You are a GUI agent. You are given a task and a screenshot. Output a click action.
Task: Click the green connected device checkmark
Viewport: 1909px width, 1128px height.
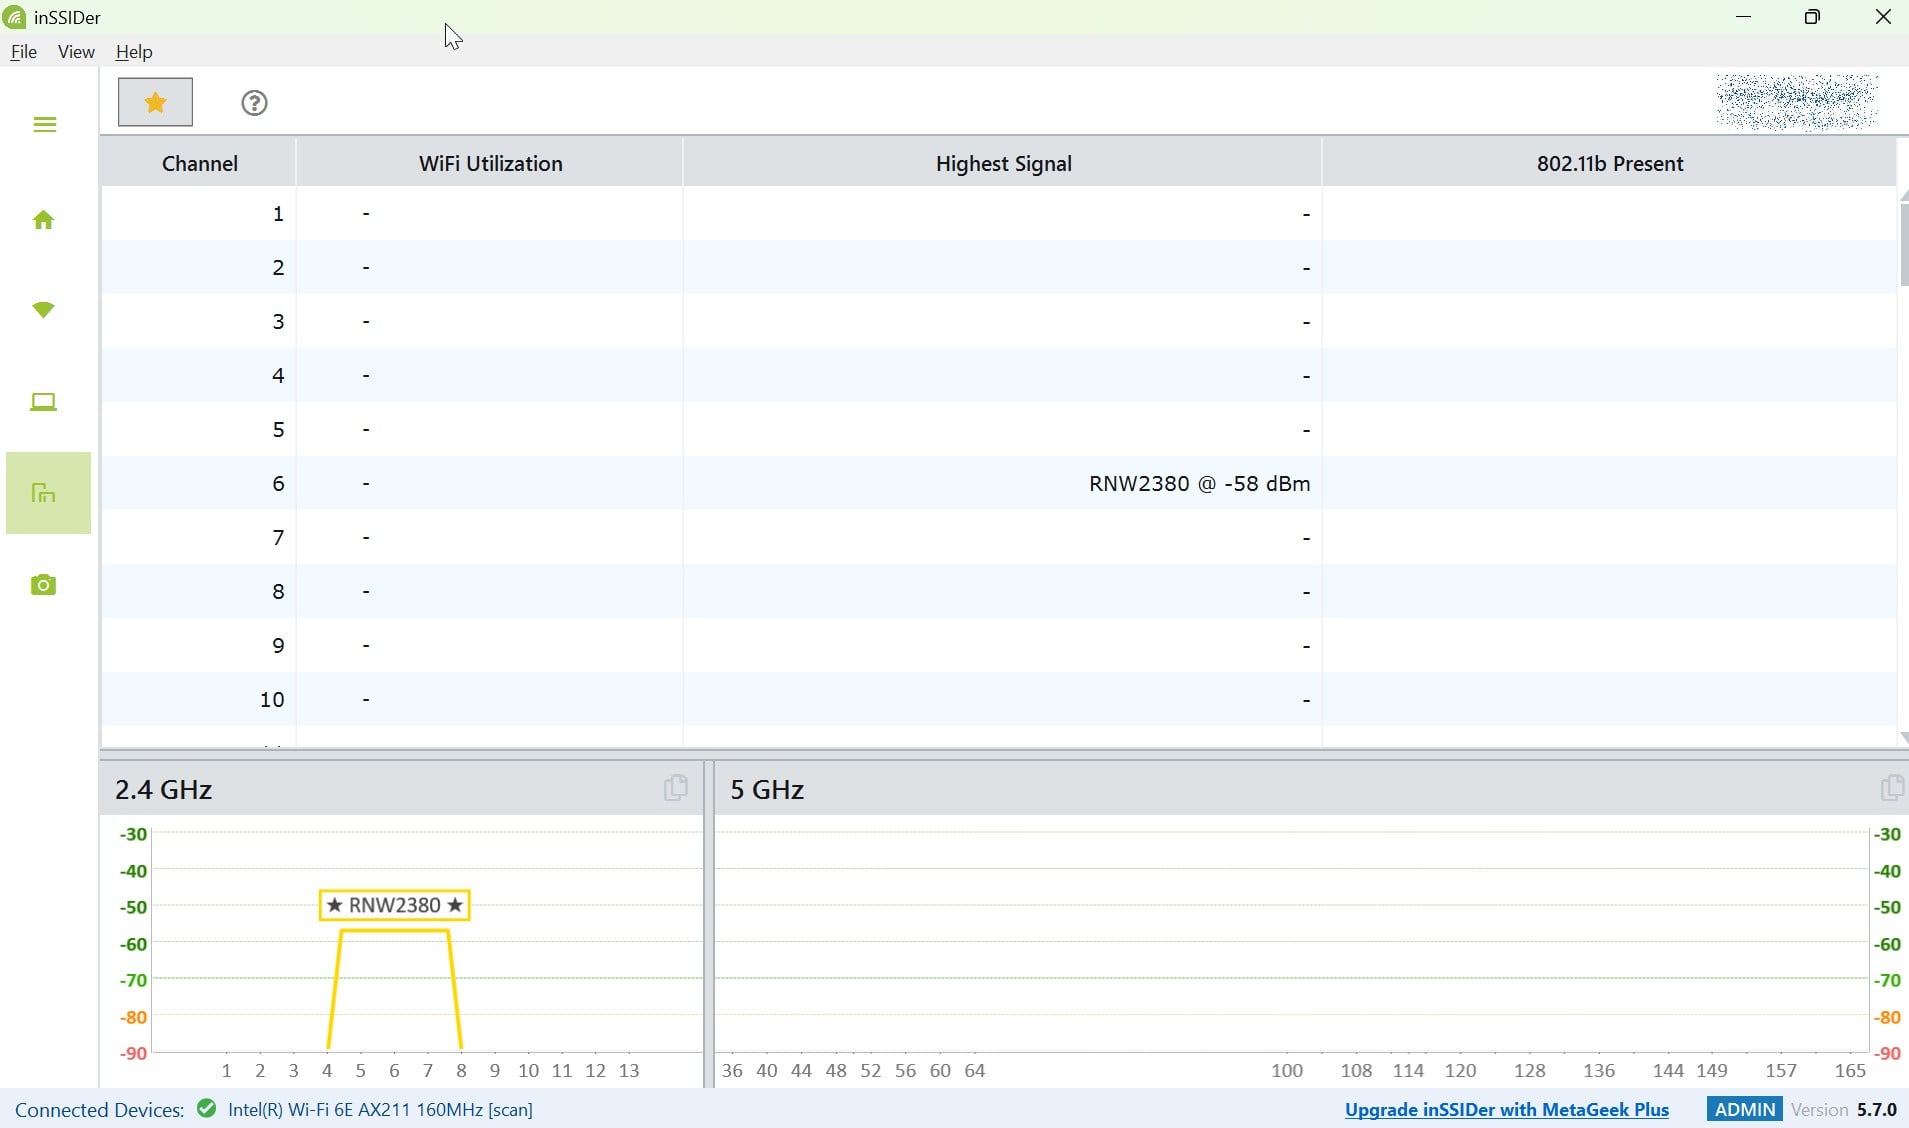click(207, 1109)
